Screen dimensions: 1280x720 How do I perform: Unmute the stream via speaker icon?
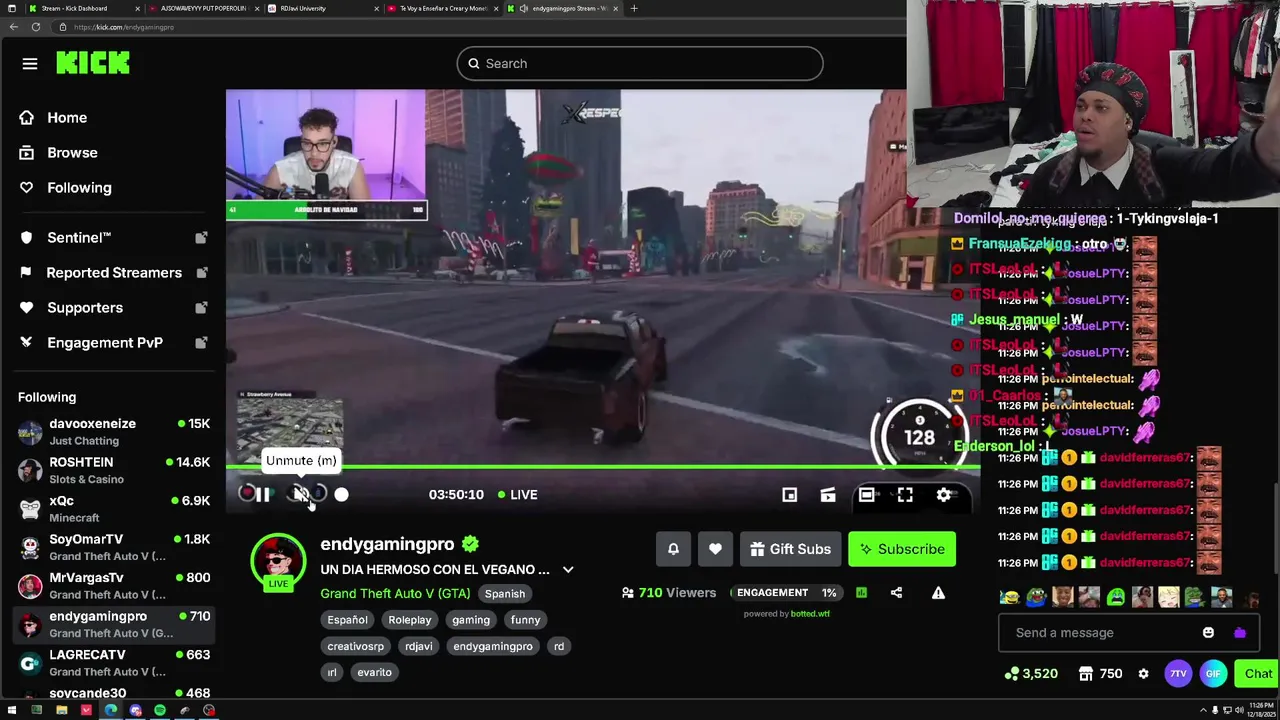click(x=301, y=494)
